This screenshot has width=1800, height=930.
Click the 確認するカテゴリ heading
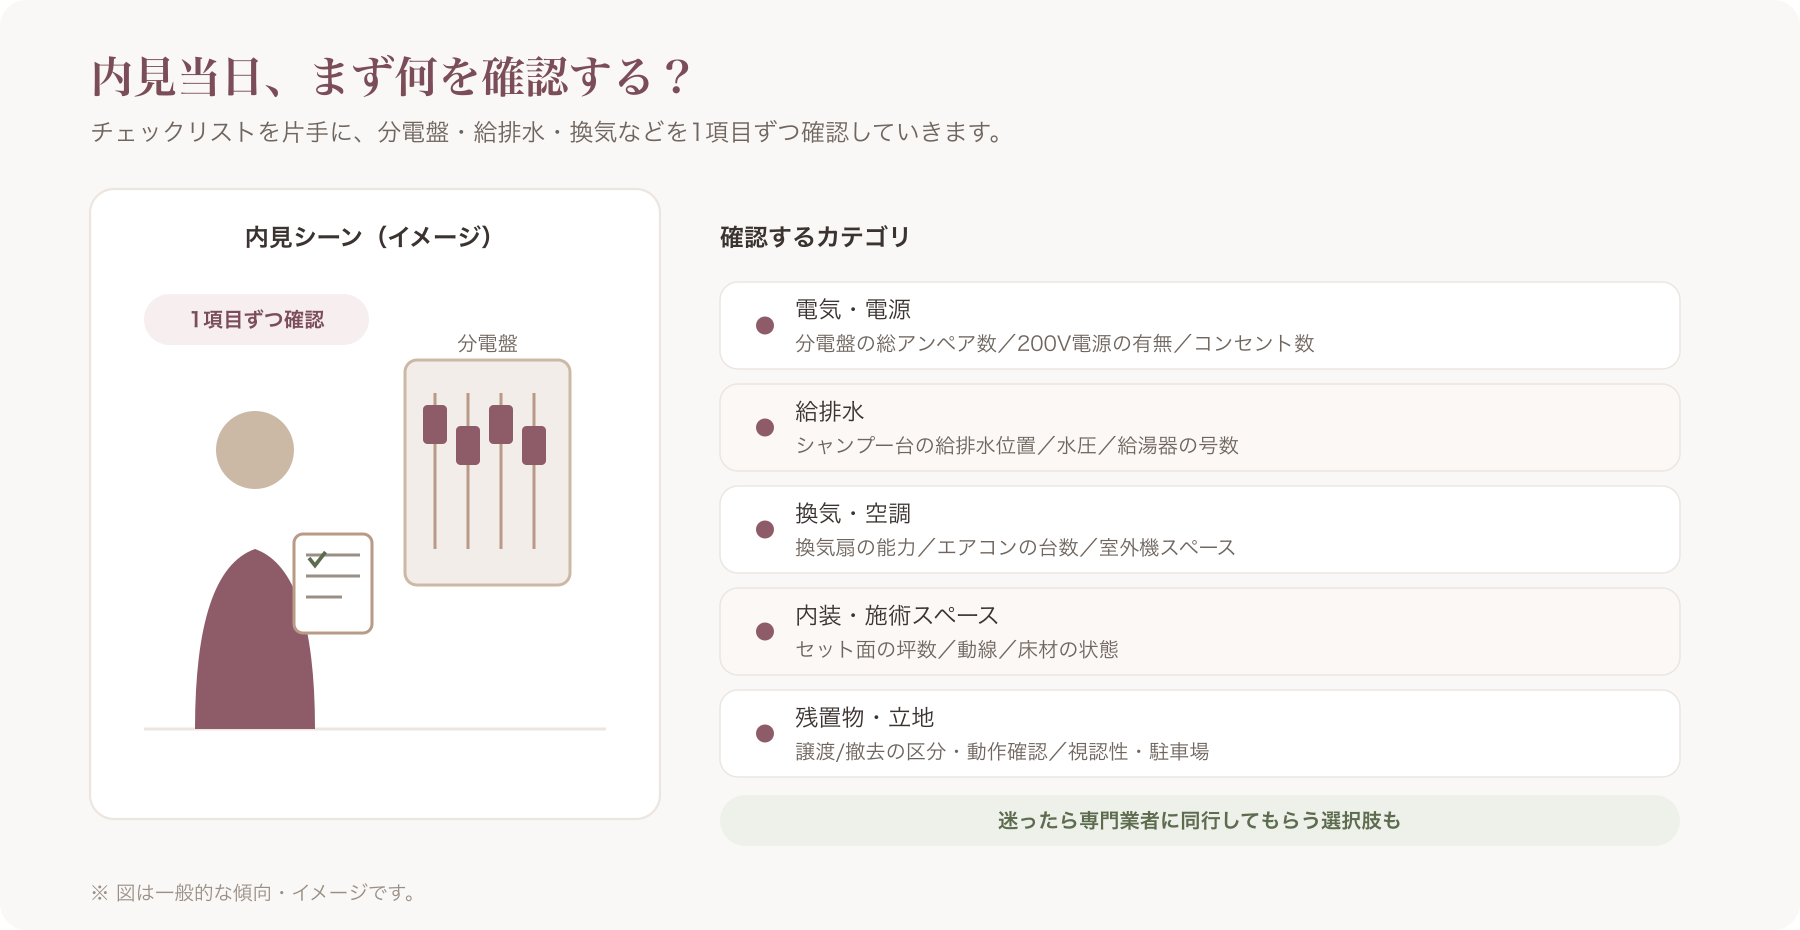(x=815, y=237)
